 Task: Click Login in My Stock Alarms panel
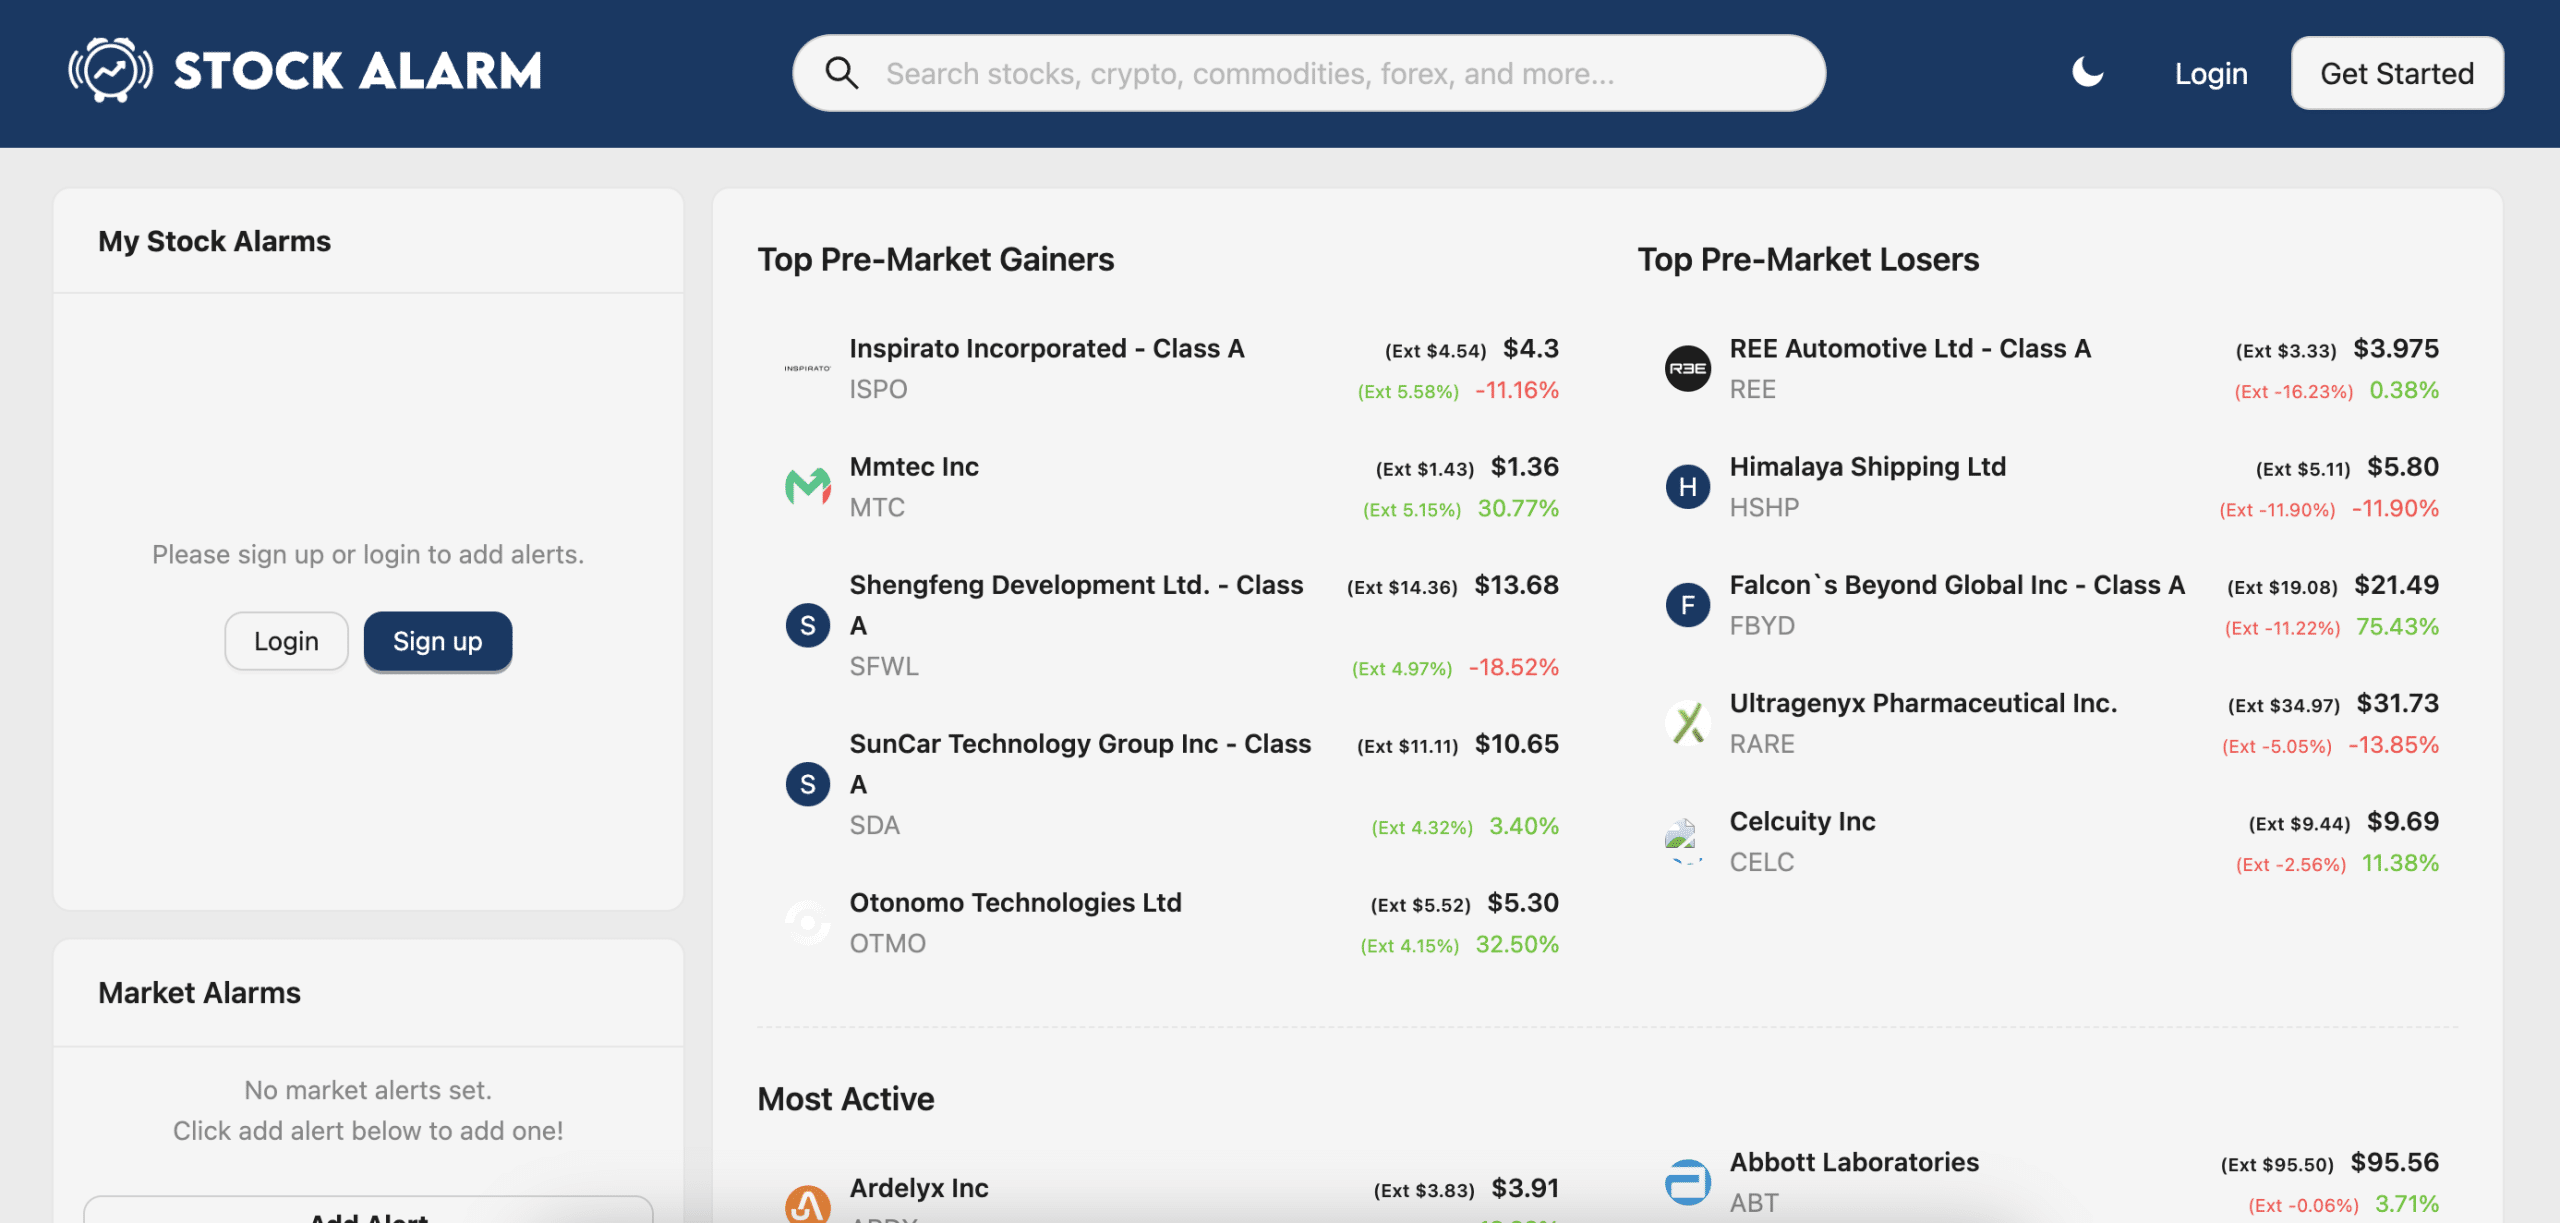pos(286,641)
